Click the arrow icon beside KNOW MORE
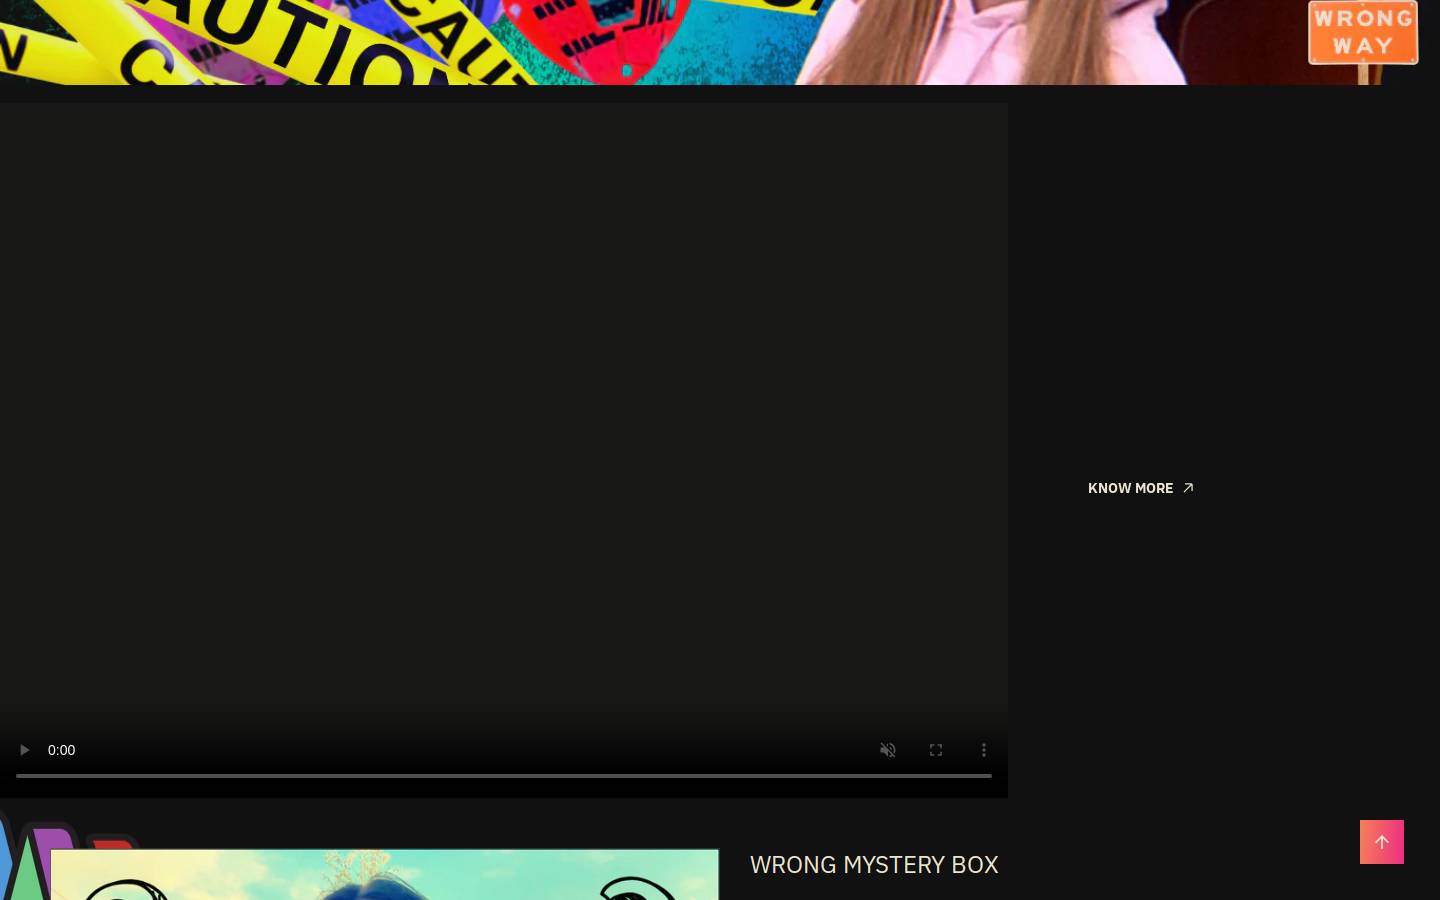1440x900 pixels. (x=1188, y=488)
